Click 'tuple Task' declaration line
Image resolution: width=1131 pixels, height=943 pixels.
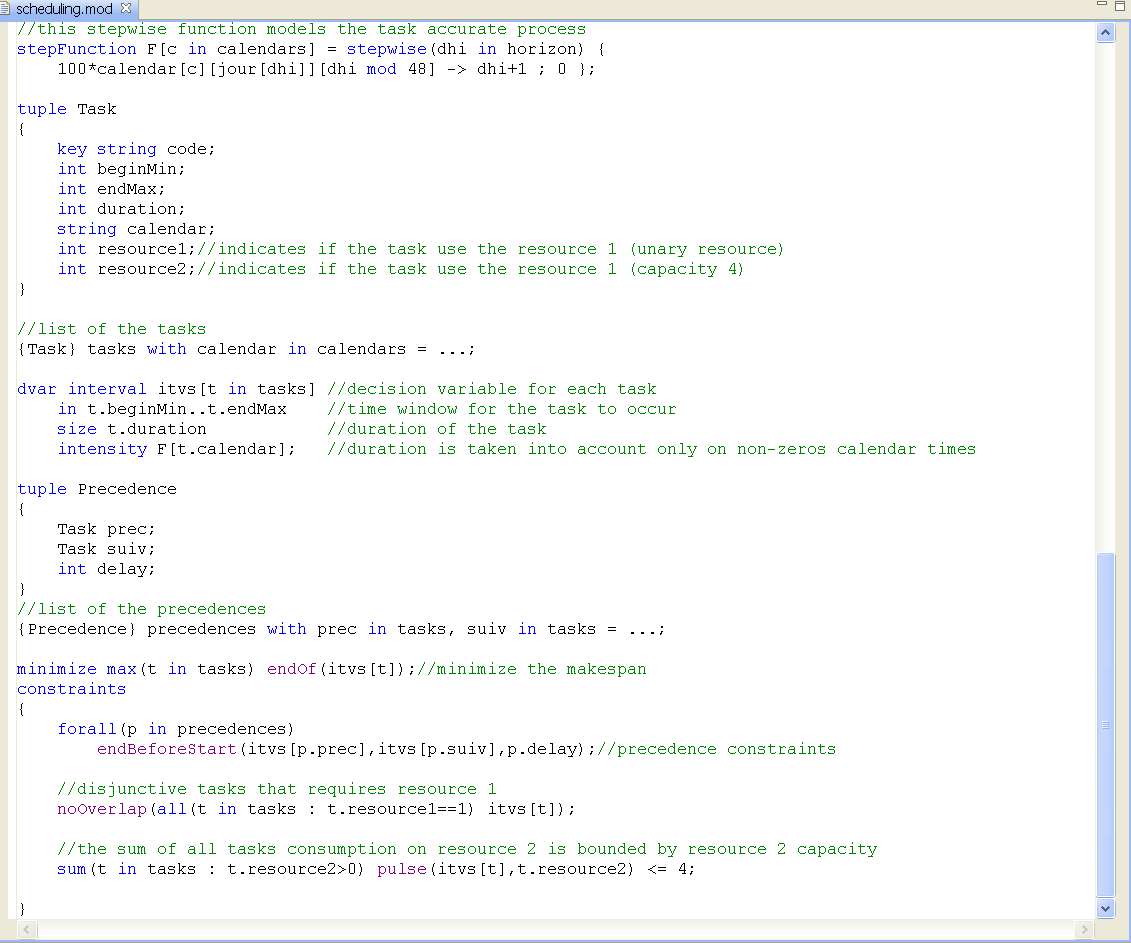coord(66,109)
